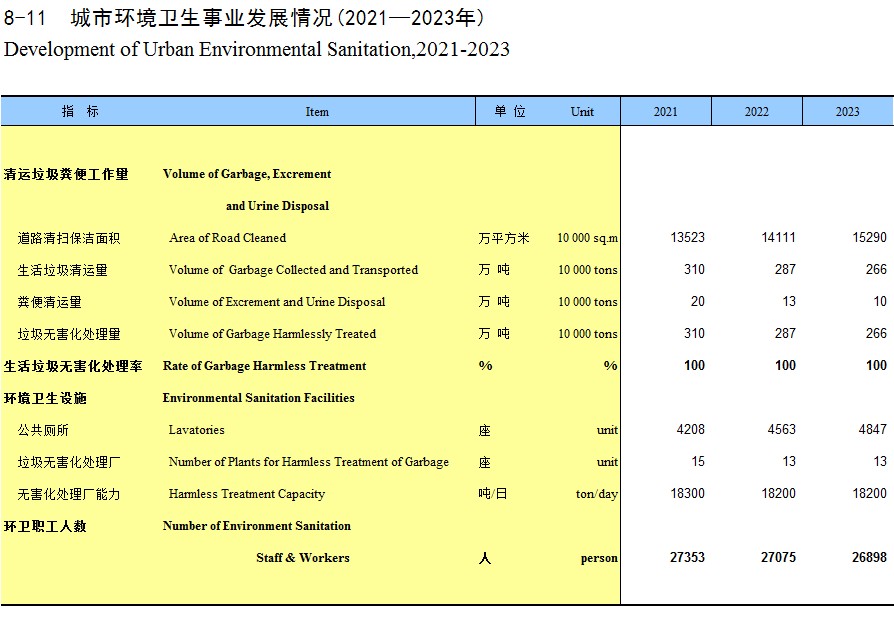Click the 2022 column header
The width and height of the screenshot is (894, 638).
point(757,111)
